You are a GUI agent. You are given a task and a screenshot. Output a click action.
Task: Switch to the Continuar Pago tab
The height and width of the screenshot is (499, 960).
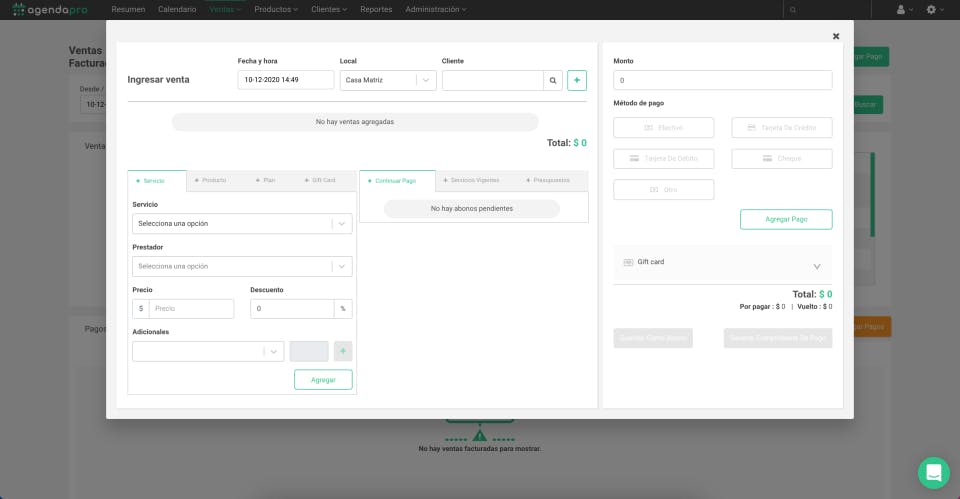(x=397, y=181)
